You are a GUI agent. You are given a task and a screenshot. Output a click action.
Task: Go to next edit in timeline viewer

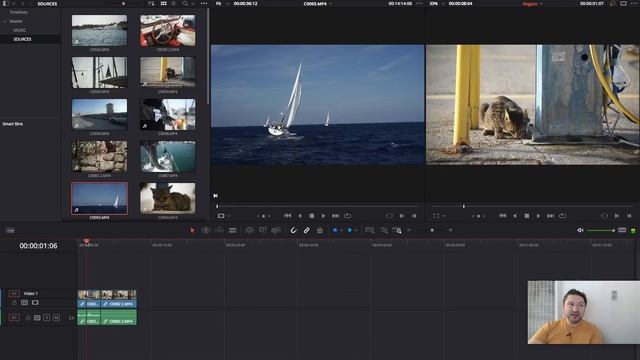pos(551,216)
